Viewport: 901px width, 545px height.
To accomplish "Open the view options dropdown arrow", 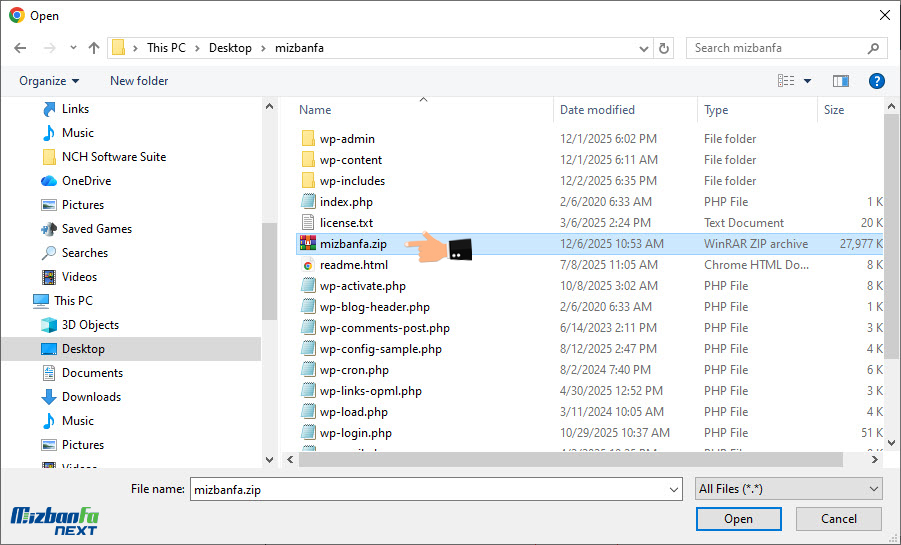I will point(808,81).
